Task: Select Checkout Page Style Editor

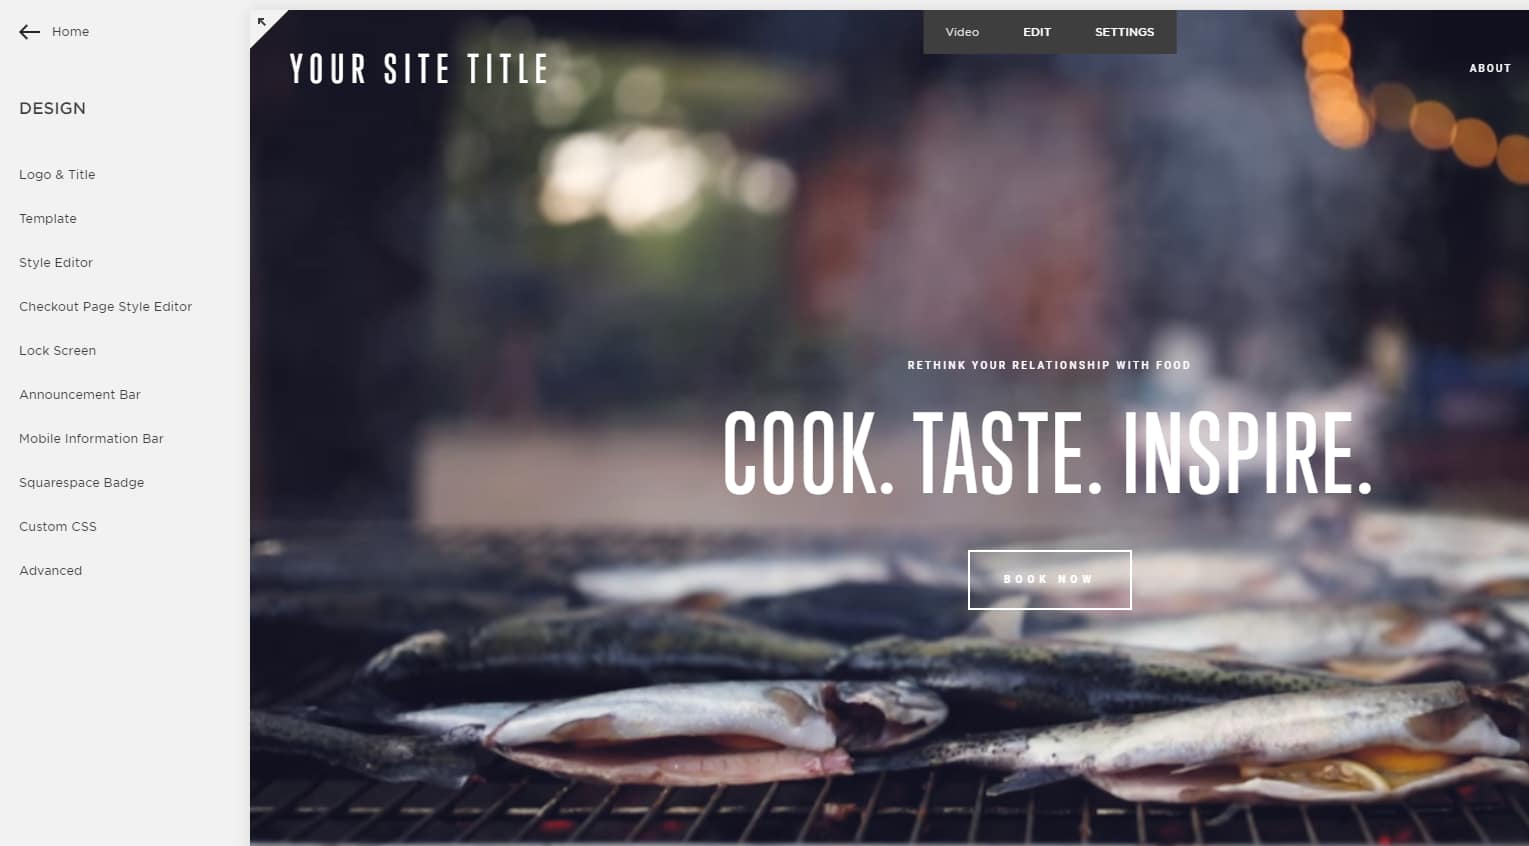Action: click(105, 306)
